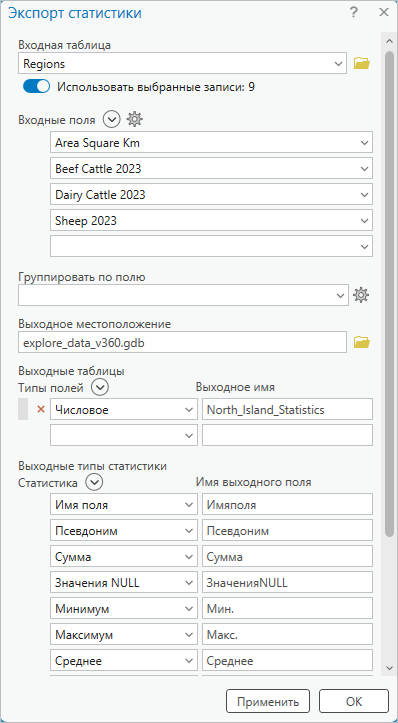This screenshot has width=398, height=723.
Task: Browse for output location folder icon
Action: click(362, 342)
